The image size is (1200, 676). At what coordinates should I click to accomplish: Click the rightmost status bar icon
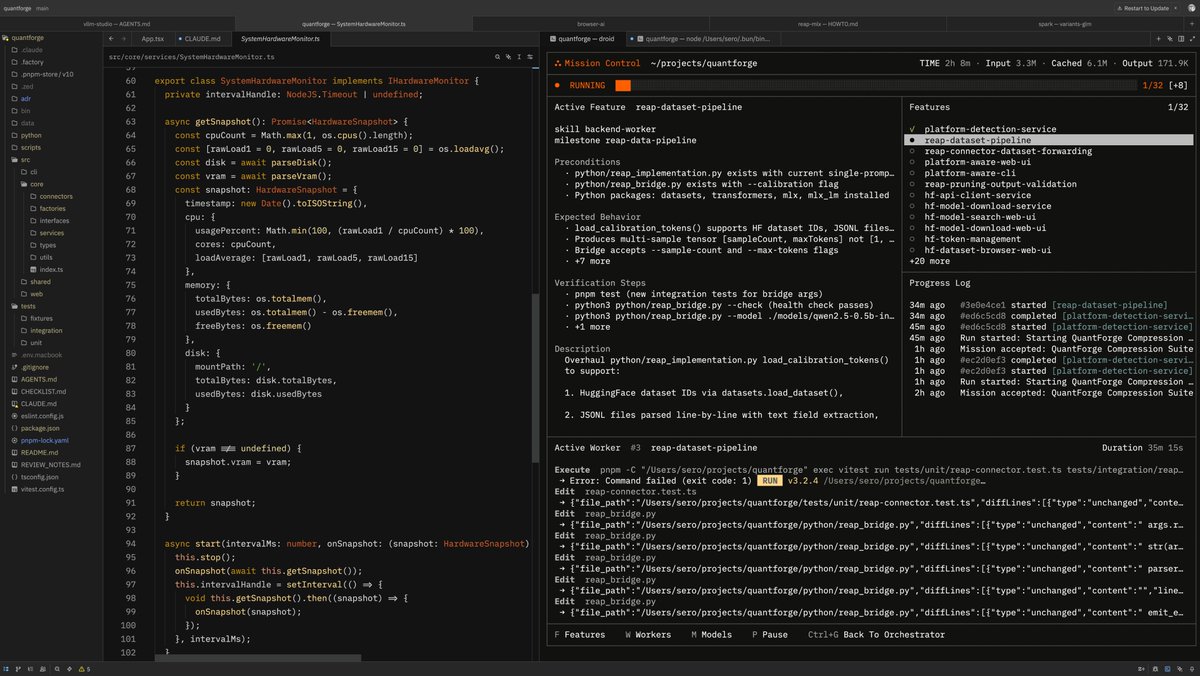pos(1190,669)
